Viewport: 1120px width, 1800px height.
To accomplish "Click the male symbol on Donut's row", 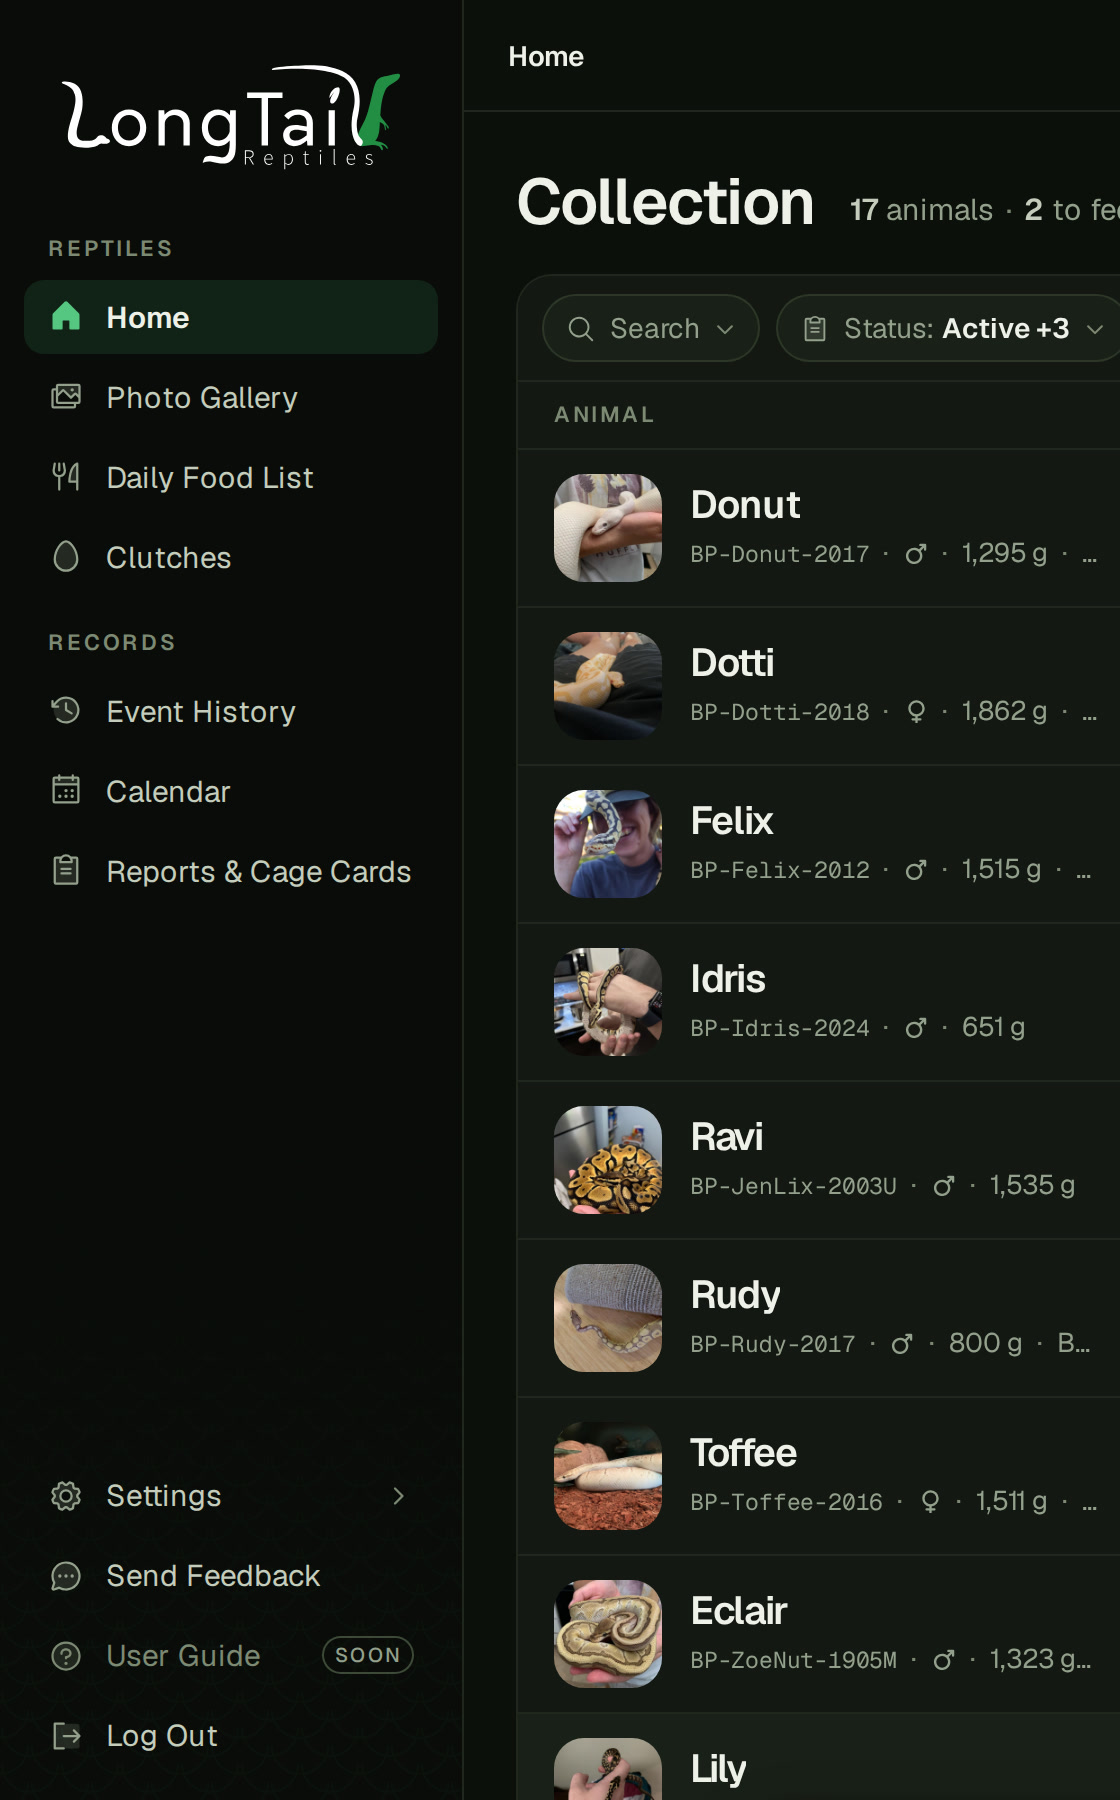I will (916, 554).
